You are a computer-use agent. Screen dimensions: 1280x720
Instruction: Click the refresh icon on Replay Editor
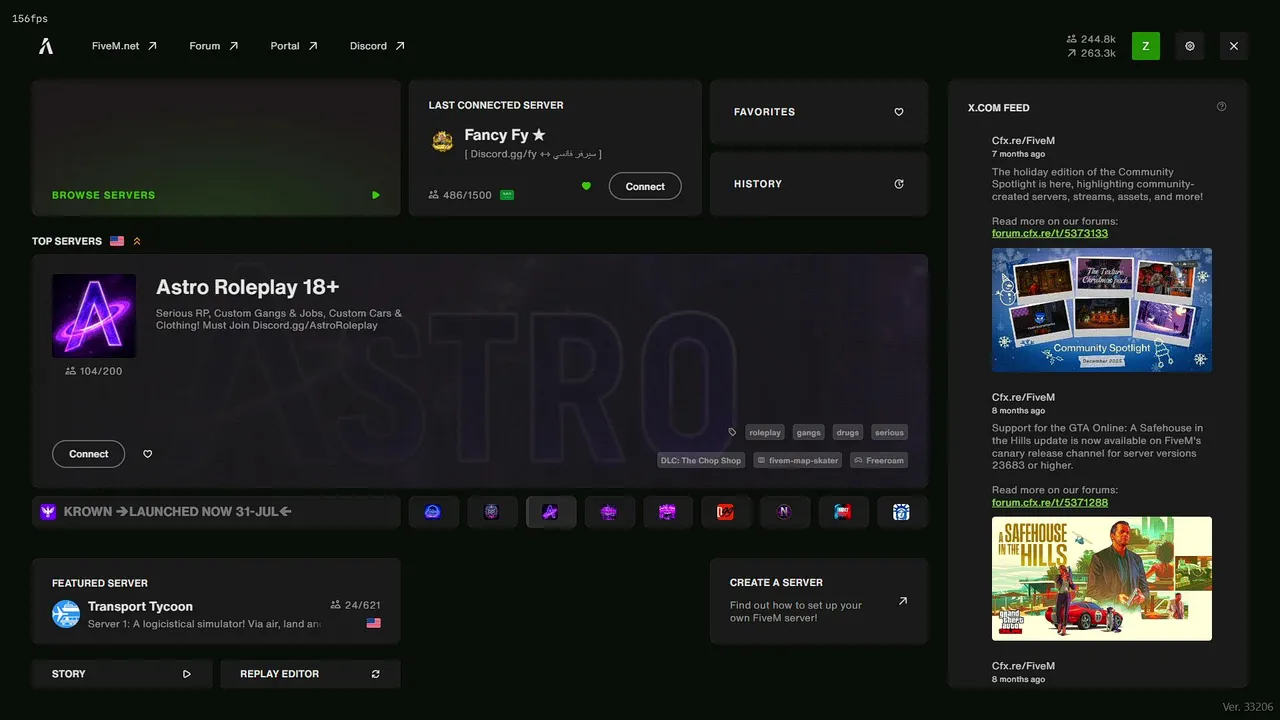(376, 674)
